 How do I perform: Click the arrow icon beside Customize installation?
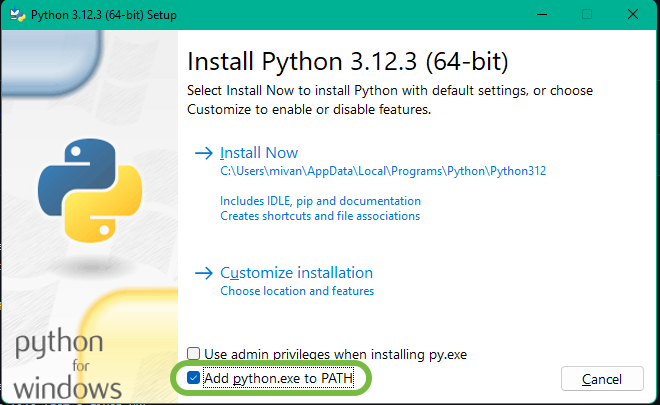click(x=204, y=273)
